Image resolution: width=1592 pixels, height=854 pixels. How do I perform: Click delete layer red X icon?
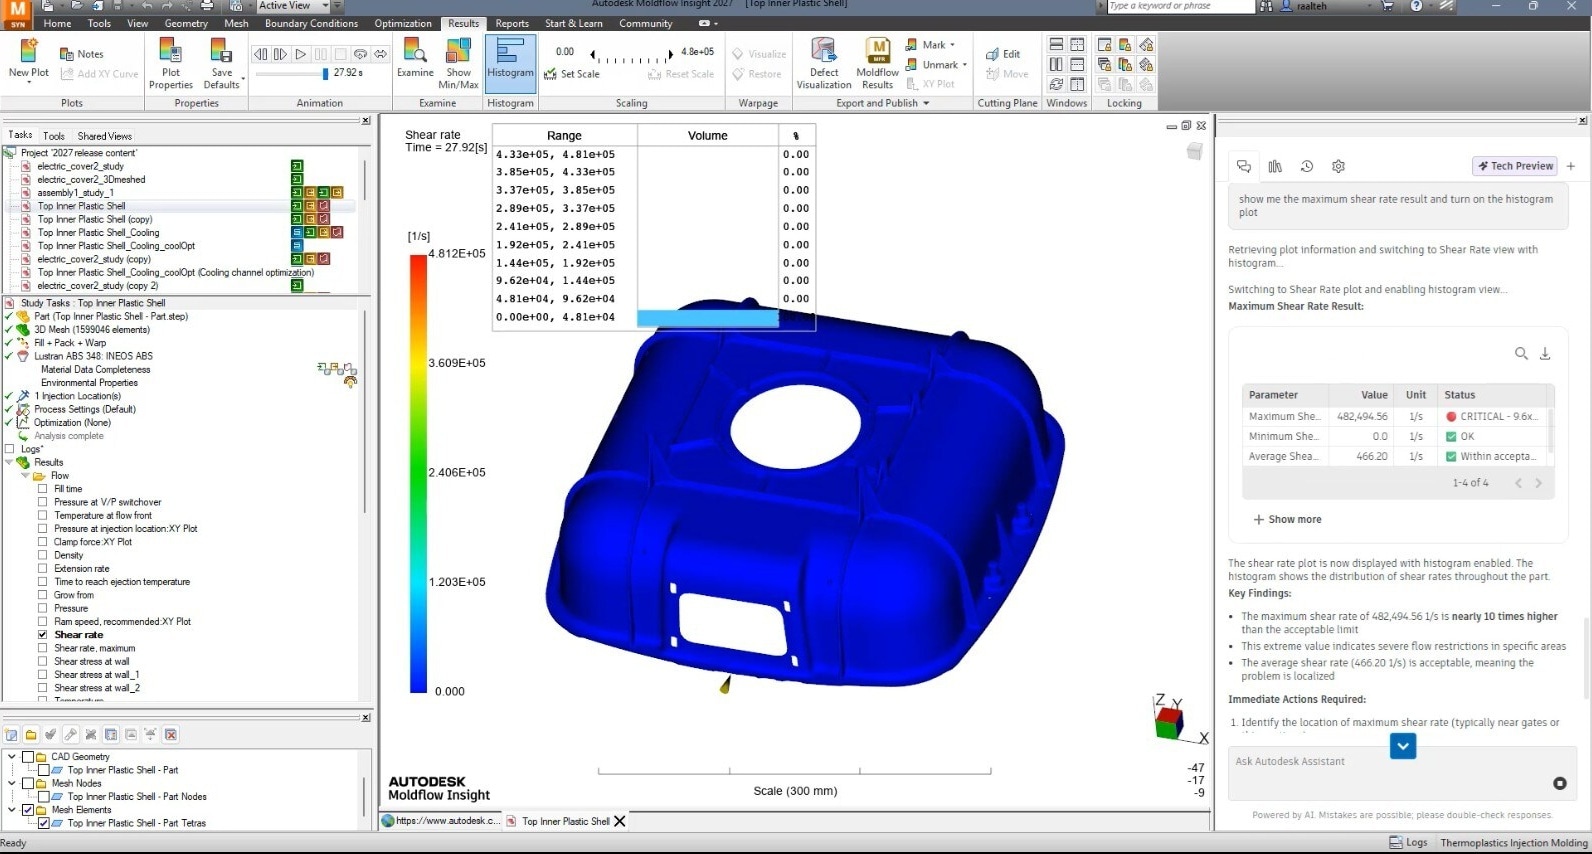tap(171, 734)
